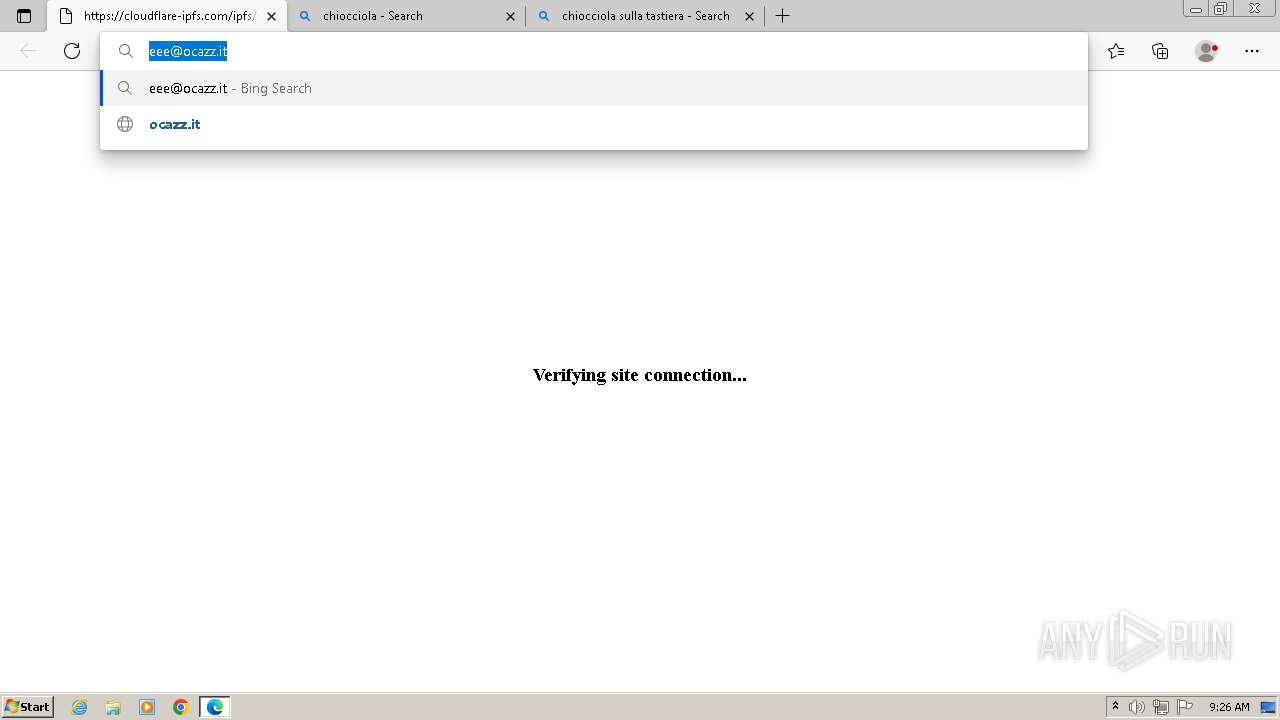Open File Explorer from taskbar
Image resolution: width=1280 pixels, height=720 pixels.
click(x=113, y=707)
